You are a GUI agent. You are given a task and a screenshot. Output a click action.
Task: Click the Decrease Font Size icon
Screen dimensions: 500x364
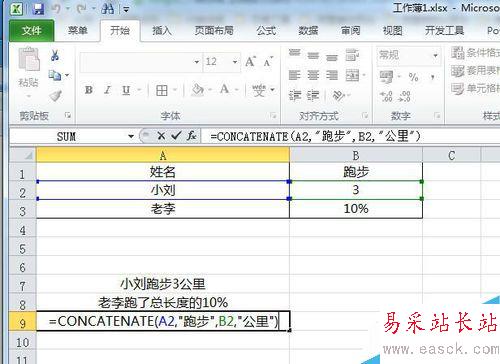[x=268, y=62]
